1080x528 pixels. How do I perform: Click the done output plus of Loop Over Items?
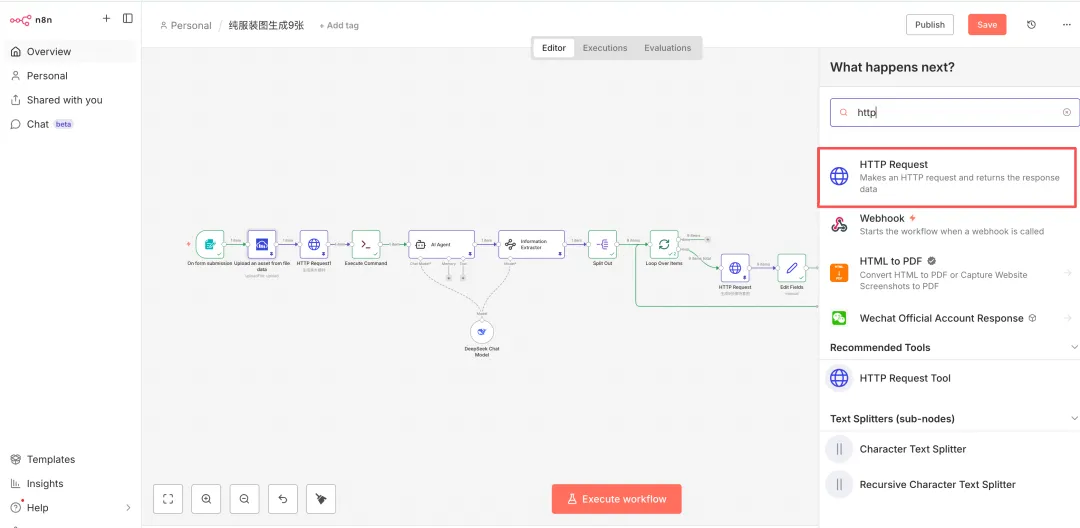pos(708,239)
